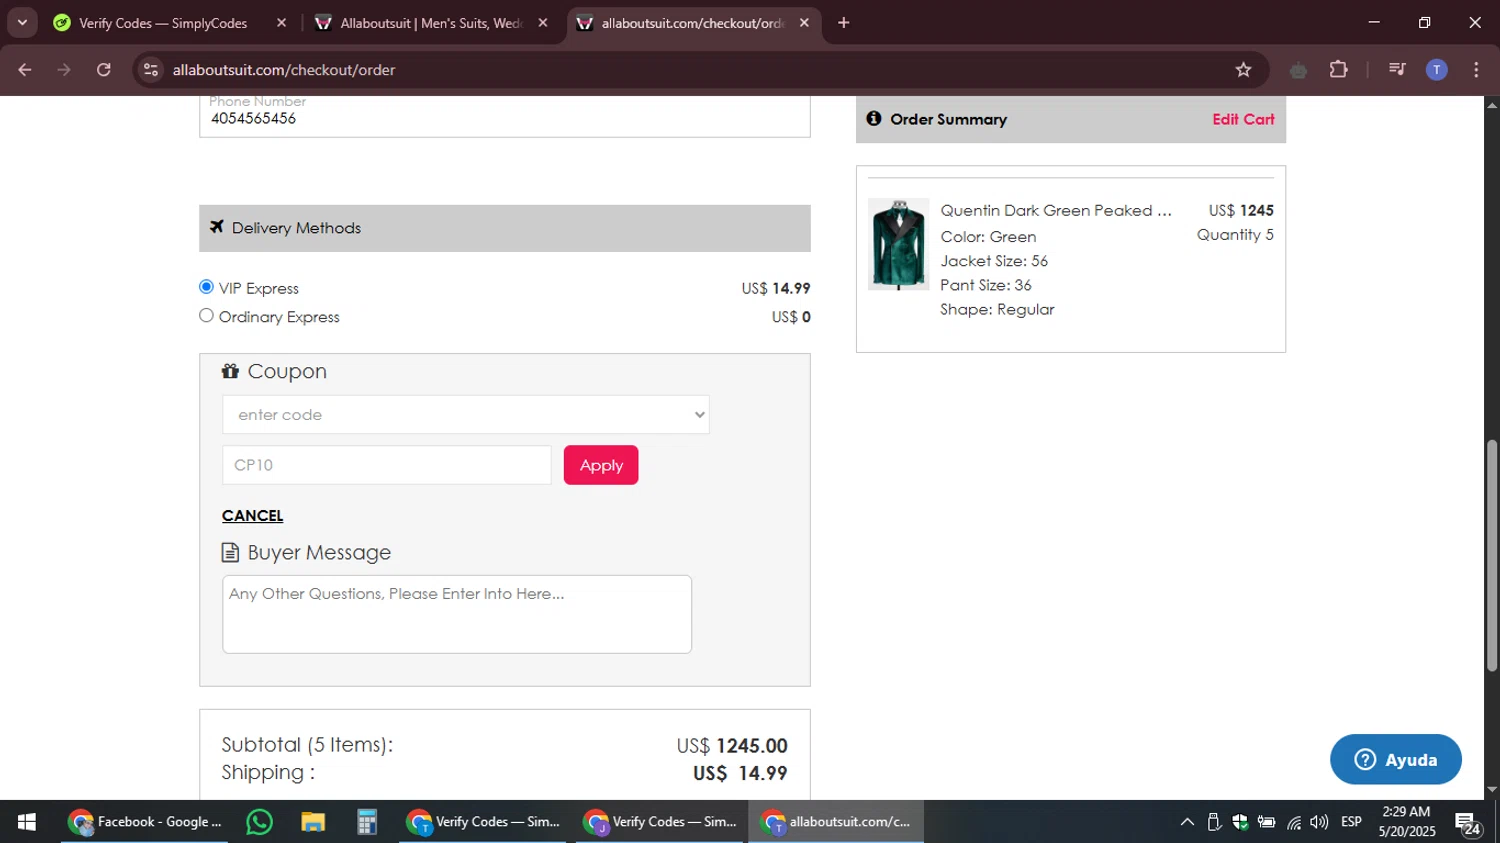Click the Buyer Message document icon
The width and height of the screenshot is (1500, 843).
(230, 552)
